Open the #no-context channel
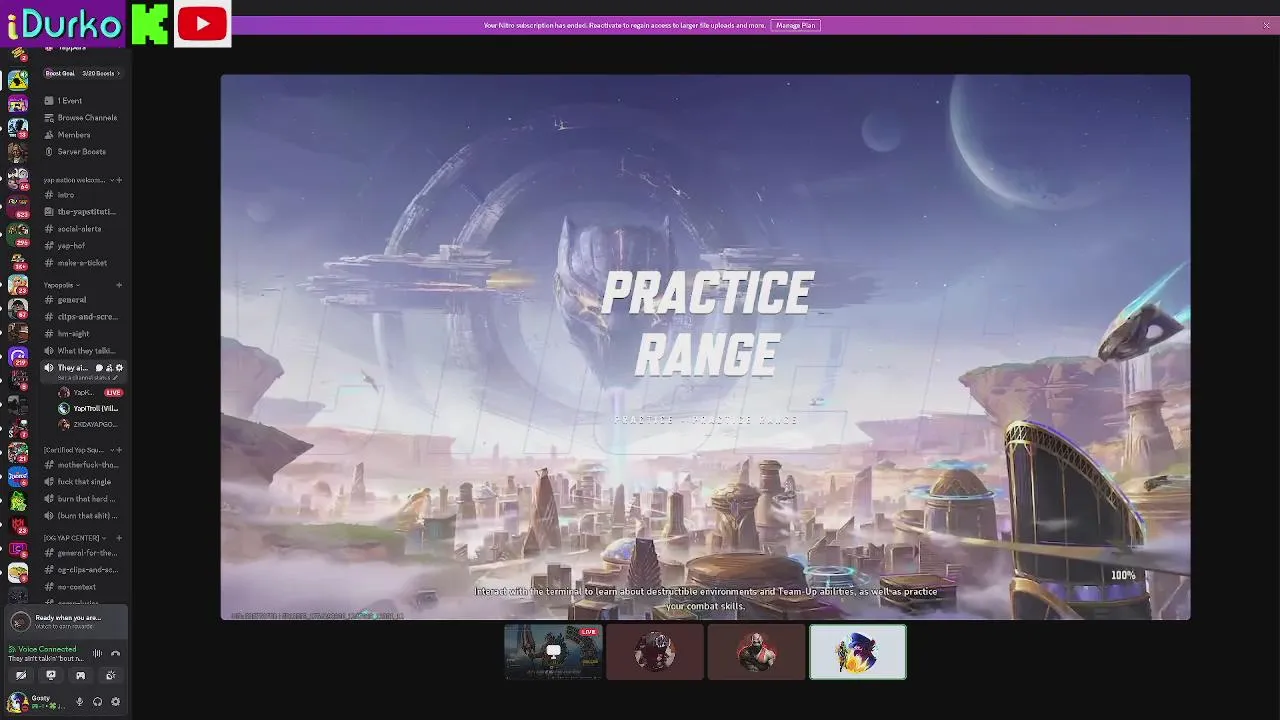 click(x=84, y=587)
